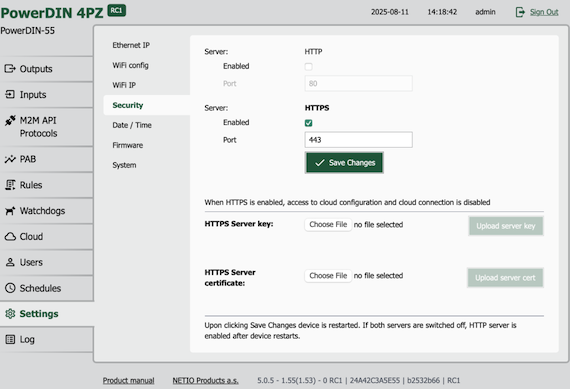Viewport: 570px width, 389px height.
Task: Enable the HTTP server checkbox
Action: tap(308, 67)
